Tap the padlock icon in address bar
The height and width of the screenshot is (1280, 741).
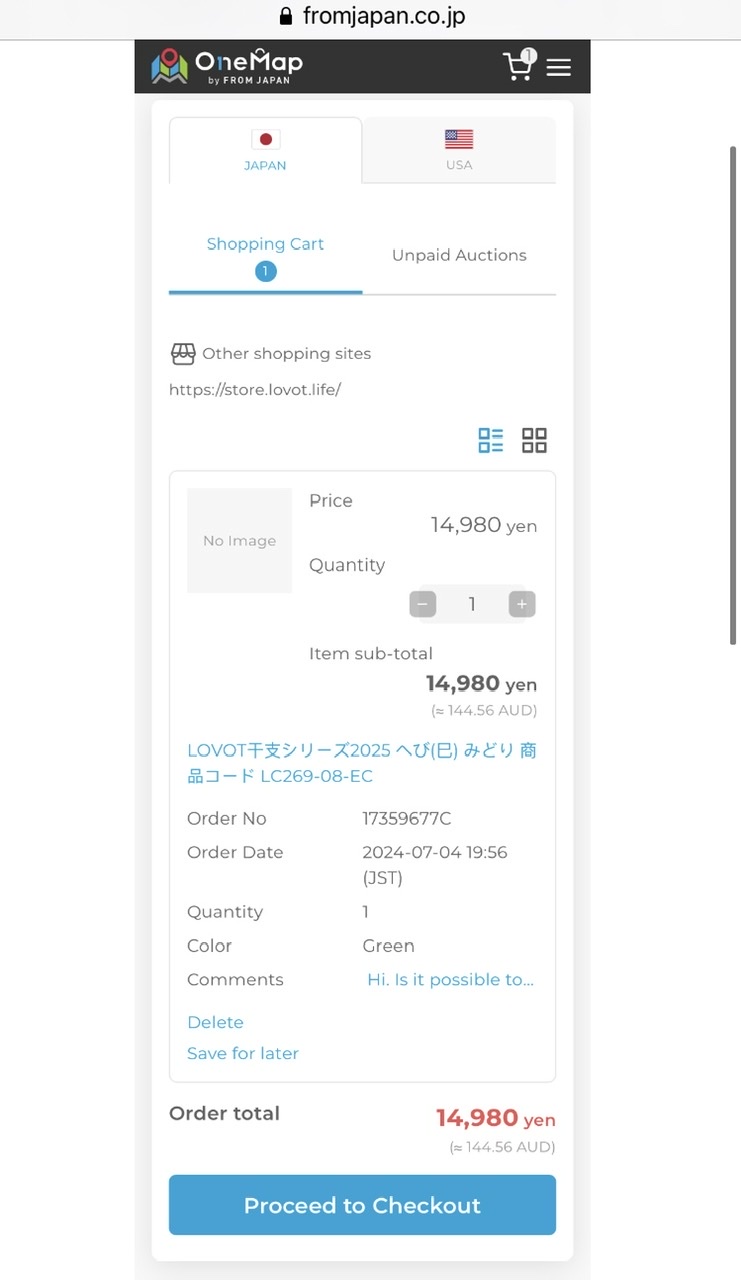point(286,17)
